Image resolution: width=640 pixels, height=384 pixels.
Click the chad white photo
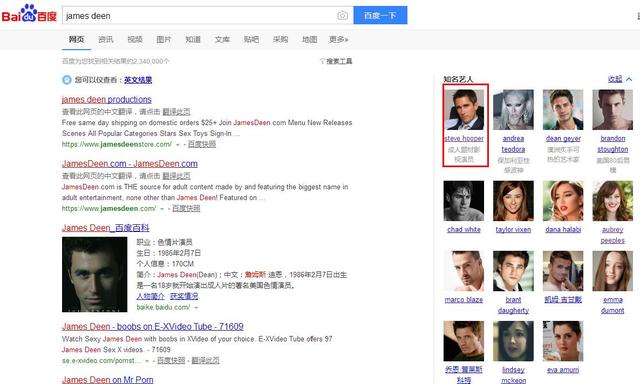464,201
